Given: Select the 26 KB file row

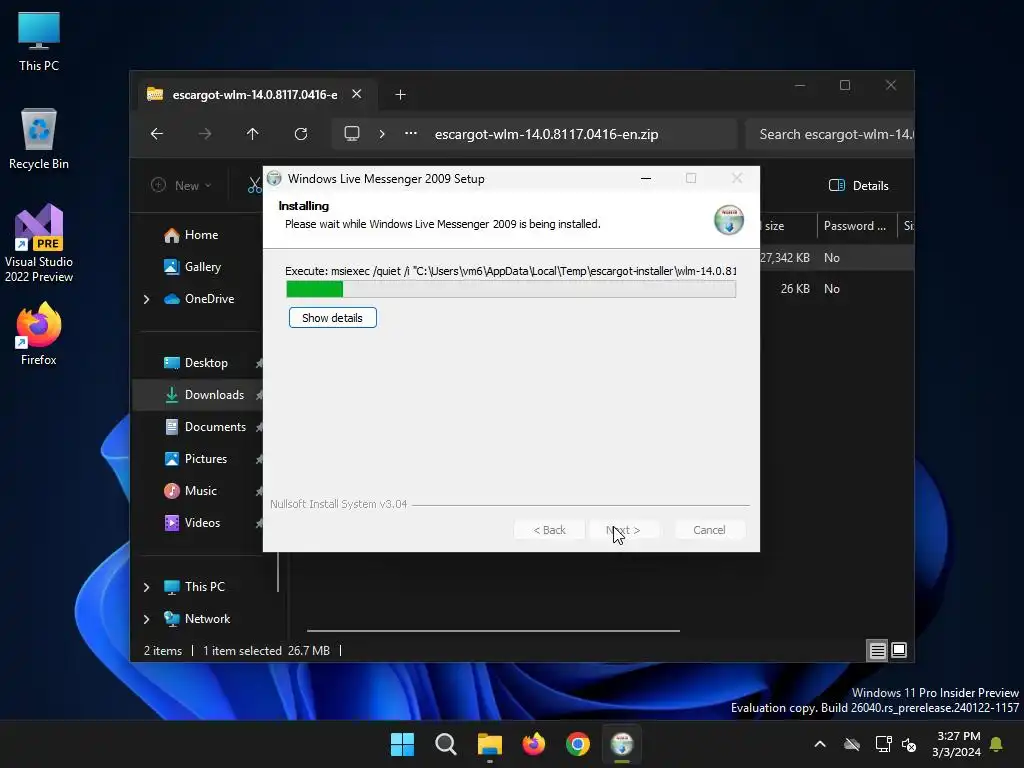Looking at the screenshot, I should (x=837, y=289).
